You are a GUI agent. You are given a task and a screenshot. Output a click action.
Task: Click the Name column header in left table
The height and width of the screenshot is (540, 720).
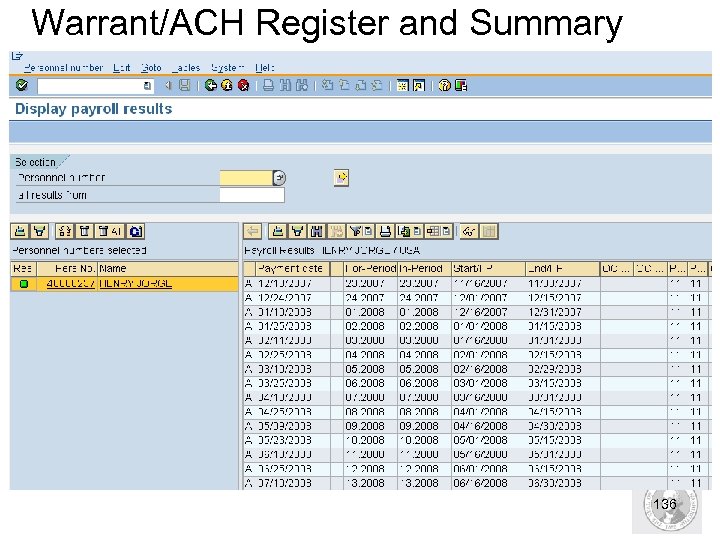point(168,269)
